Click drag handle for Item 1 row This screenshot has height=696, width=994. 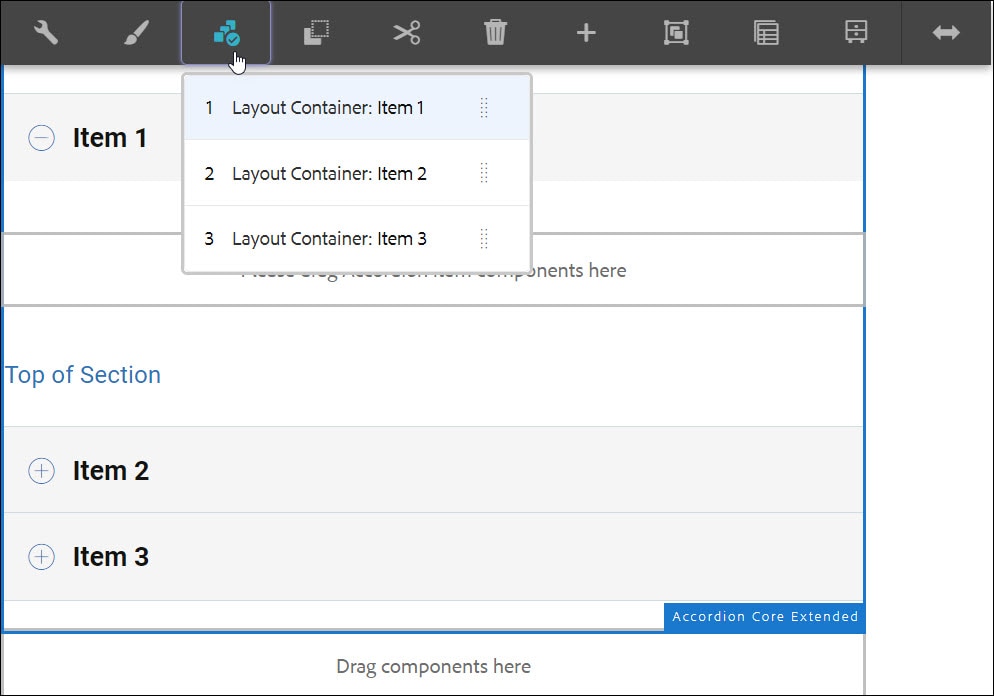click(x=484, y=108)
